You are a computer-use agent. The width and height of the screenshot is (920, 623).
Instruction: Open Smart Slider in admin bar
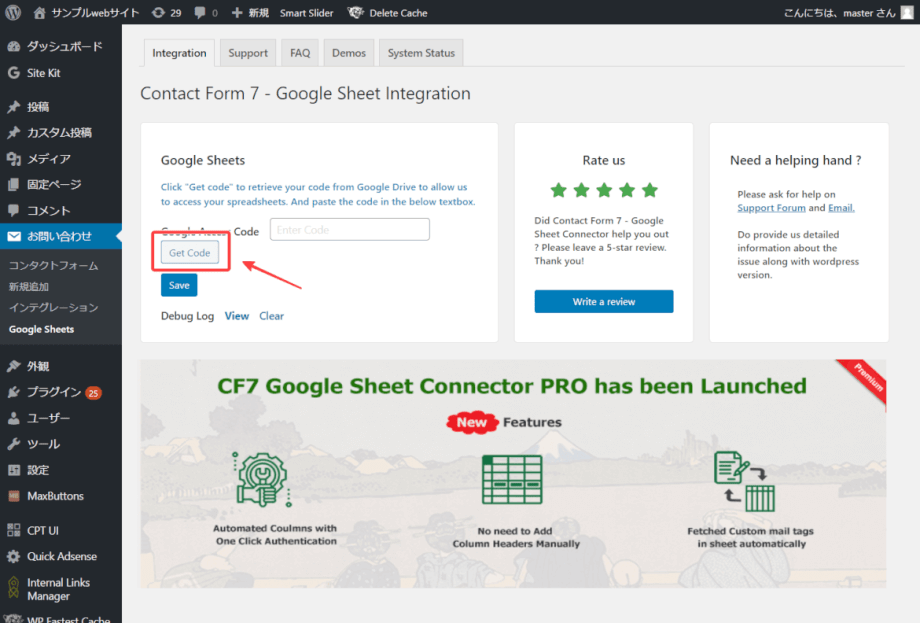coord(306,12)
